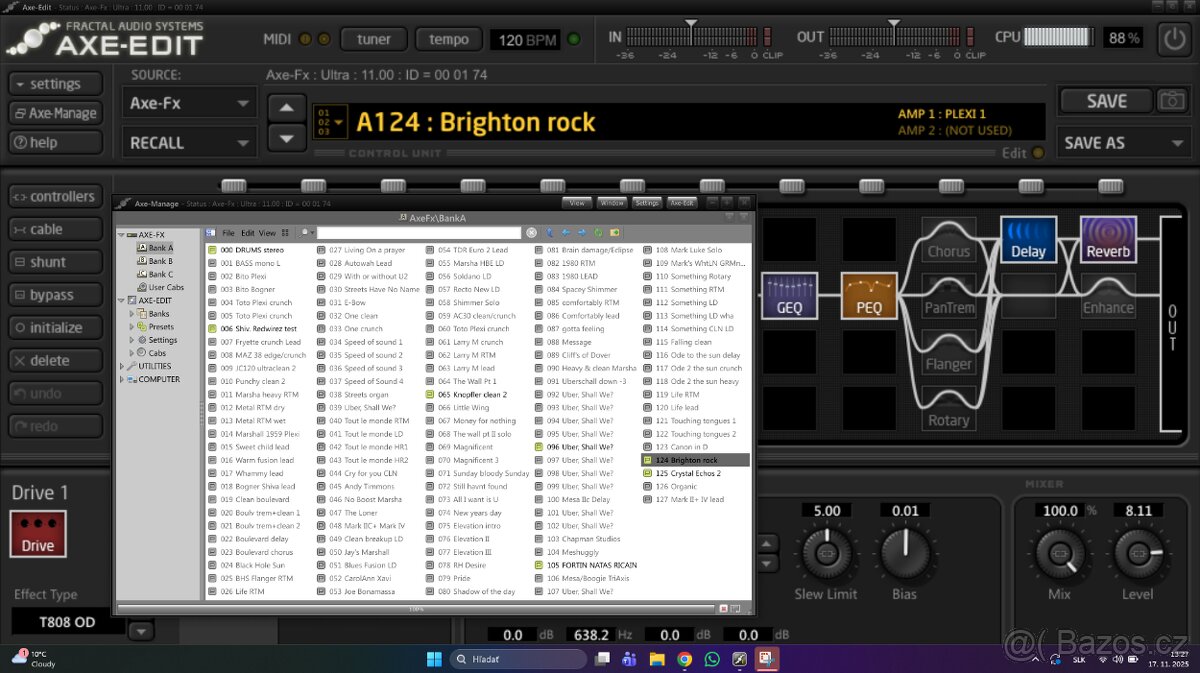This screenshot has height=673, width=1200.
Task: Open the T808 OD effect type dropdown
Action: point(139,629)
